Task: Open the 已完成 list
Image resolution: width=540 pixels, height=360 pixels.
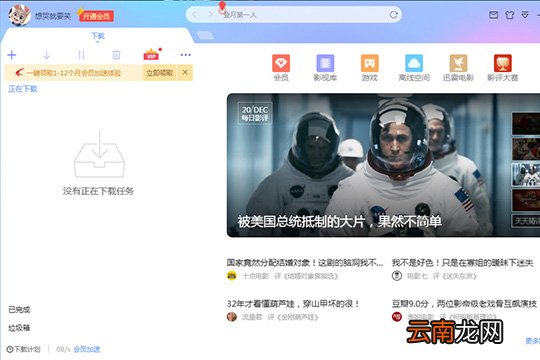Action: 19,309
